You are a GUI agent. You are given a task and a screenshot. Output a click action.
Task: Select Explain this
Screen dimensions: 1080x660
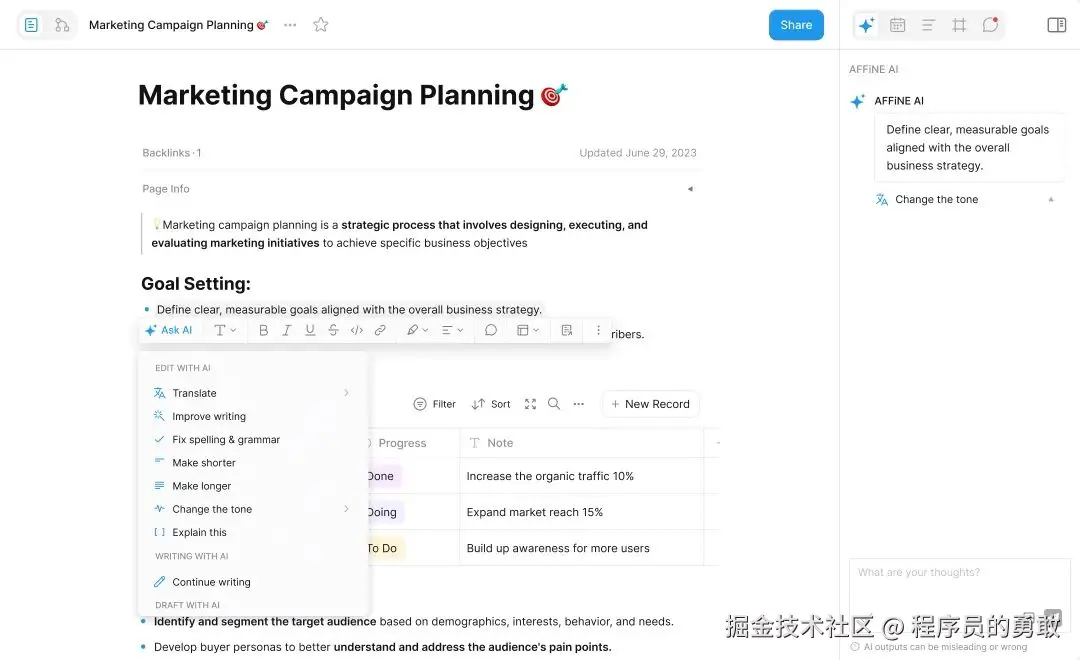252,533
